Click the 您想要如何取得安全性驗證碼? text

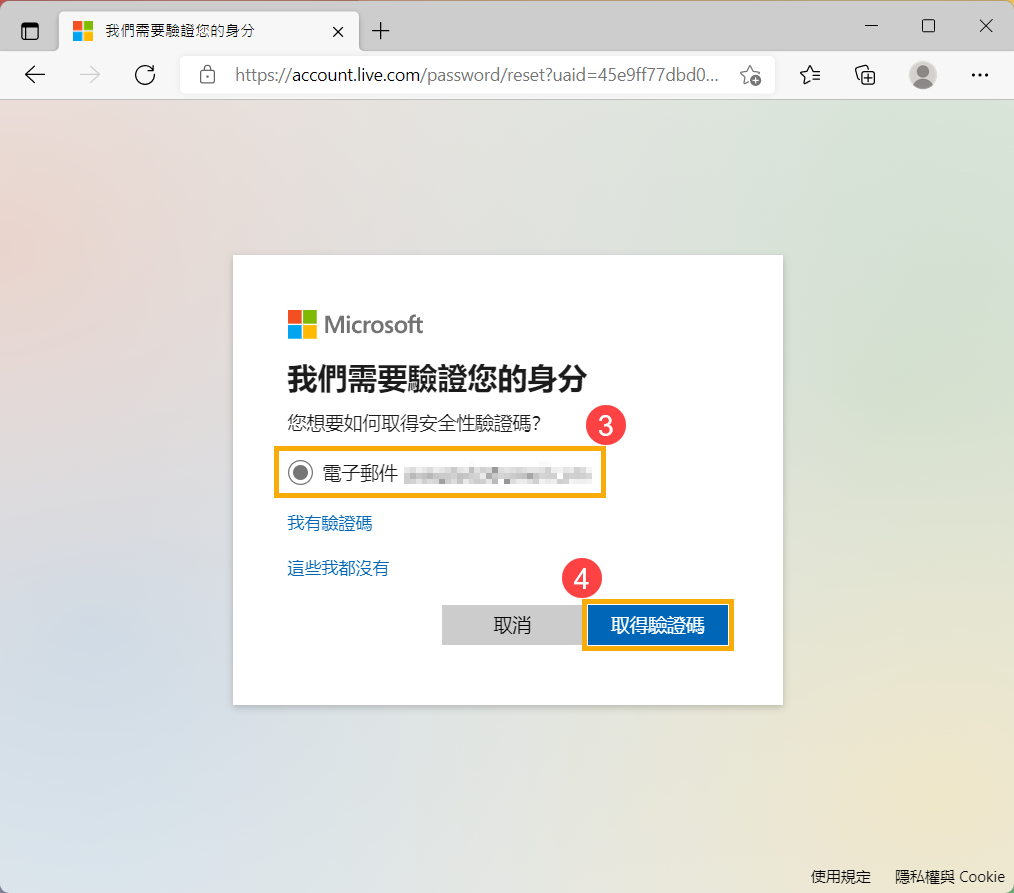point(414,424)
